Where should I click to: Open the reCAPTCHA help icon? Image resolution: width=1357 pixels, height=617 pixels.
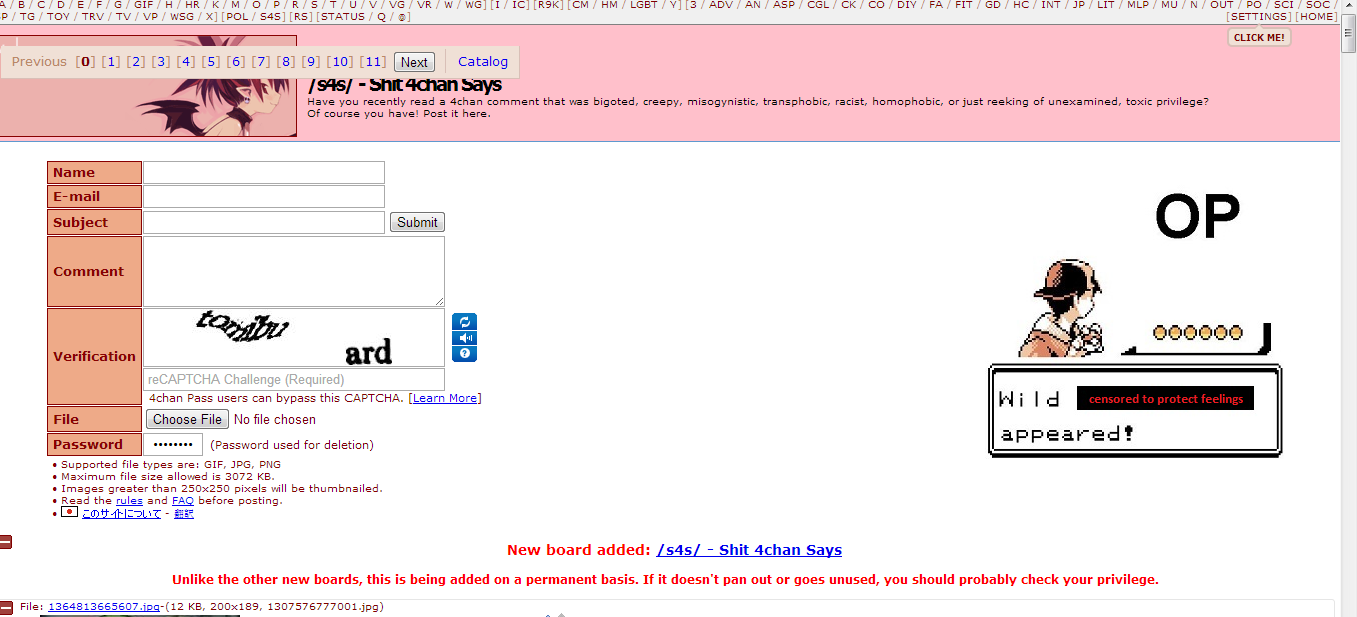pyautogui.click(x=464, y=353)
